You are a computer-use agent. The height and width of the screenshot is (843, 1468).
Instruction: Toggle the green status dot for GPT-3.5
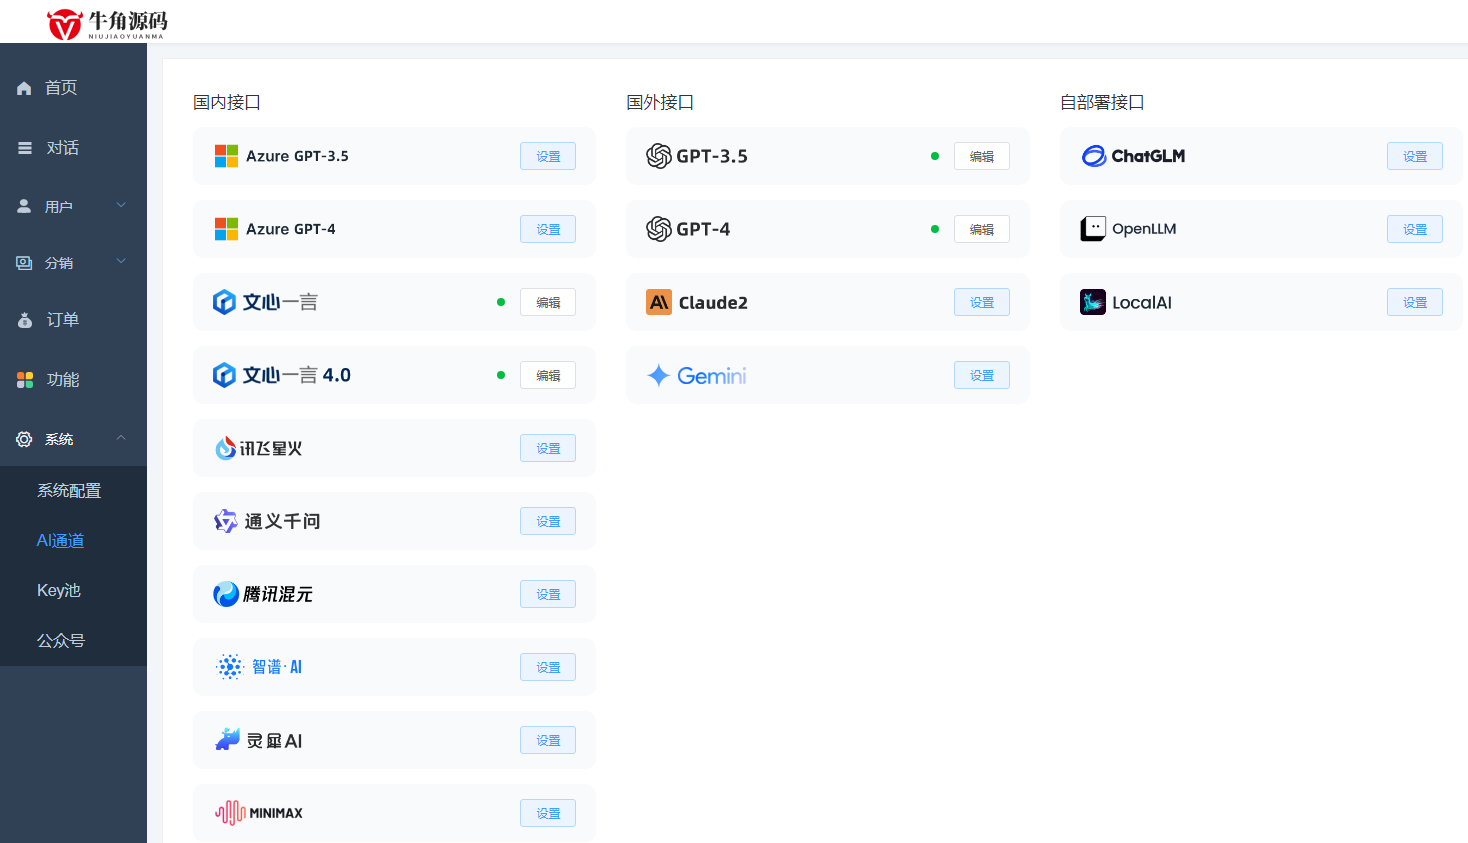coord(935,156)
